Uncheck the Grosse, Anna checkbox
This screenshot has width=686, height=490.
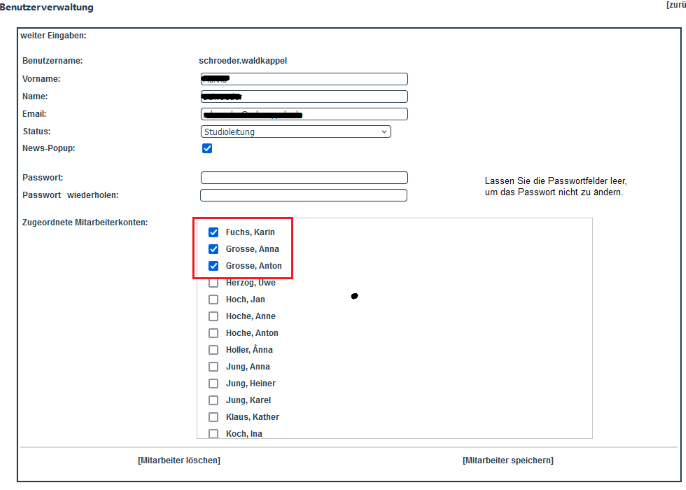coord(213,249)
